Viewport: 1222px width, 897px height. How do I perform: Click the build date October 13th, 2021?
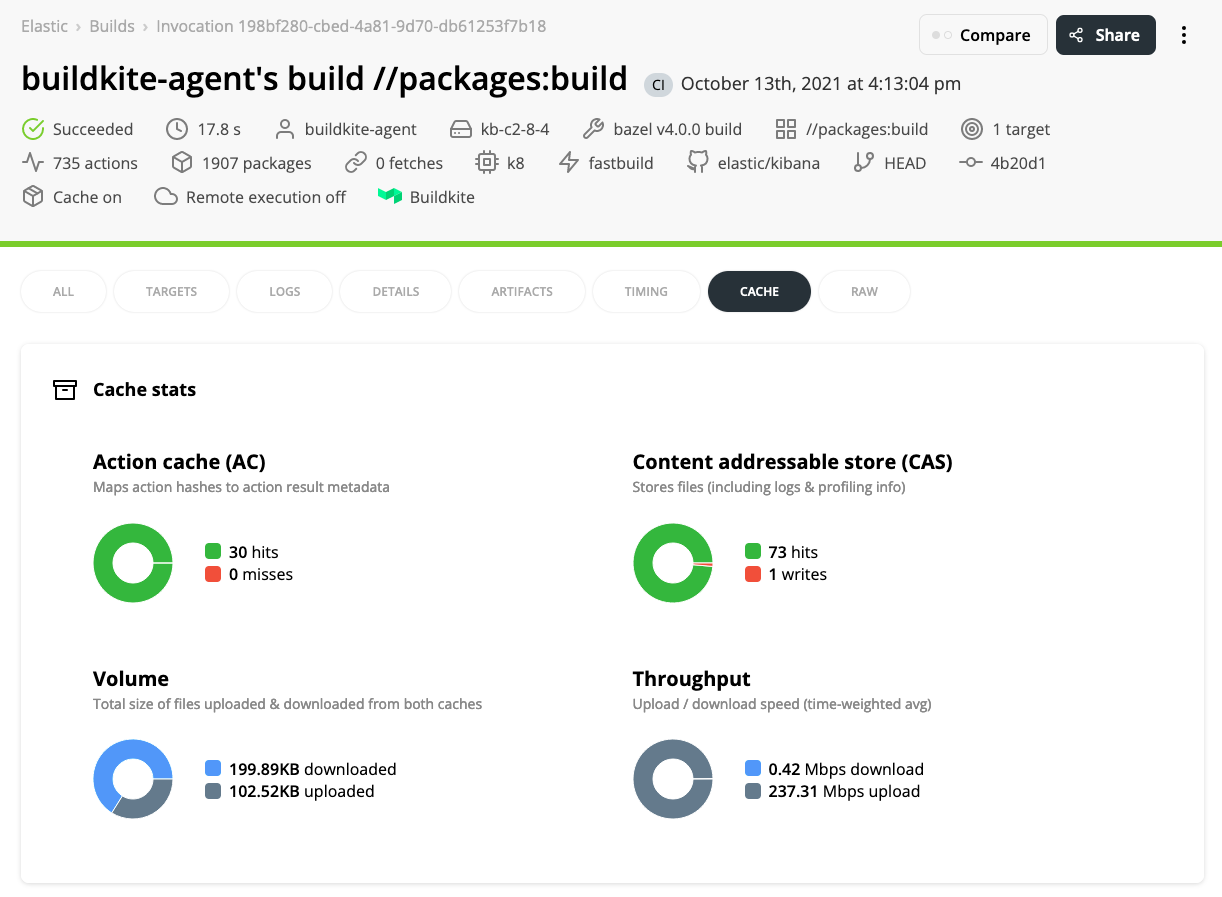pos(821,84)
